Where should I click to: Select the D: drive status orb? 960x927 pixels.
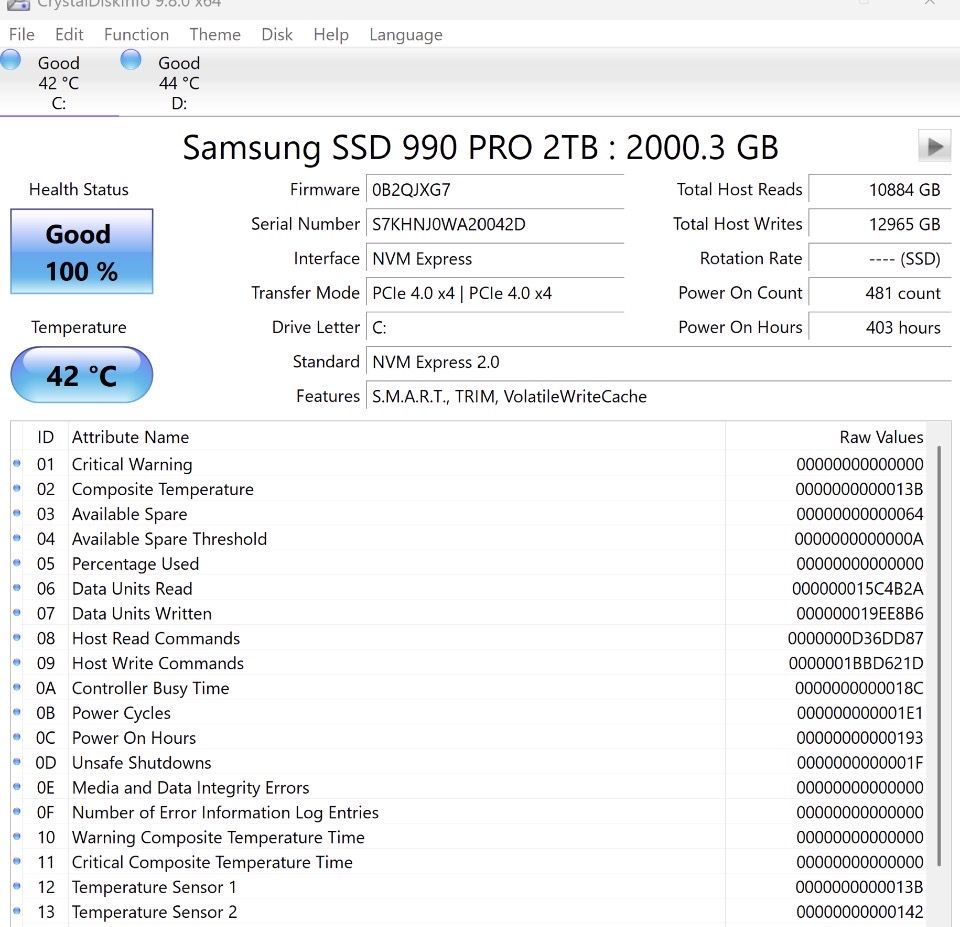pos(131,60)
